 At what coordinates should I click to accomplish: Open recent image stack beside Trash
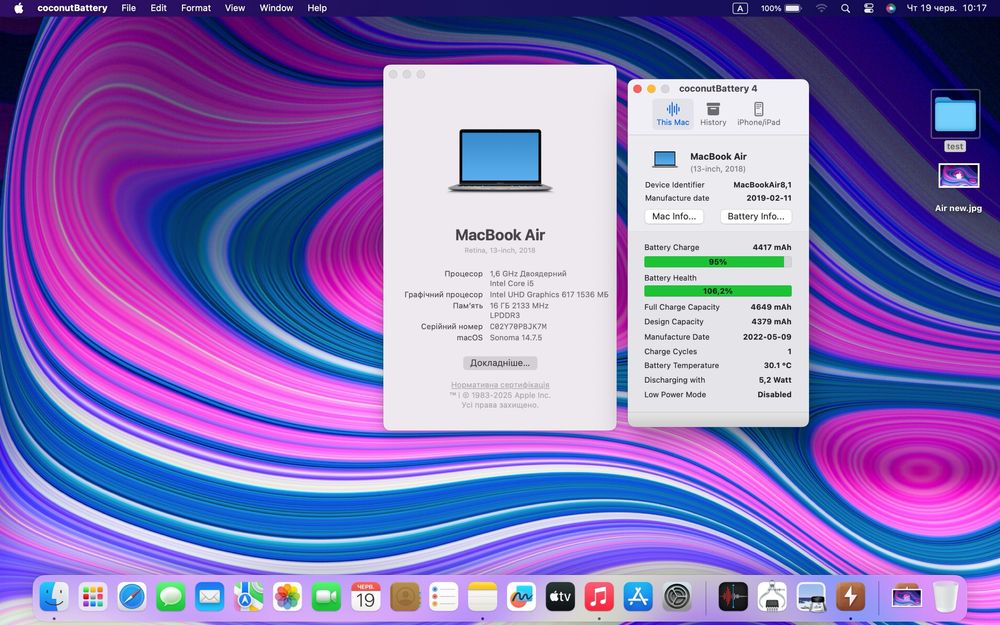click(906, 598)
